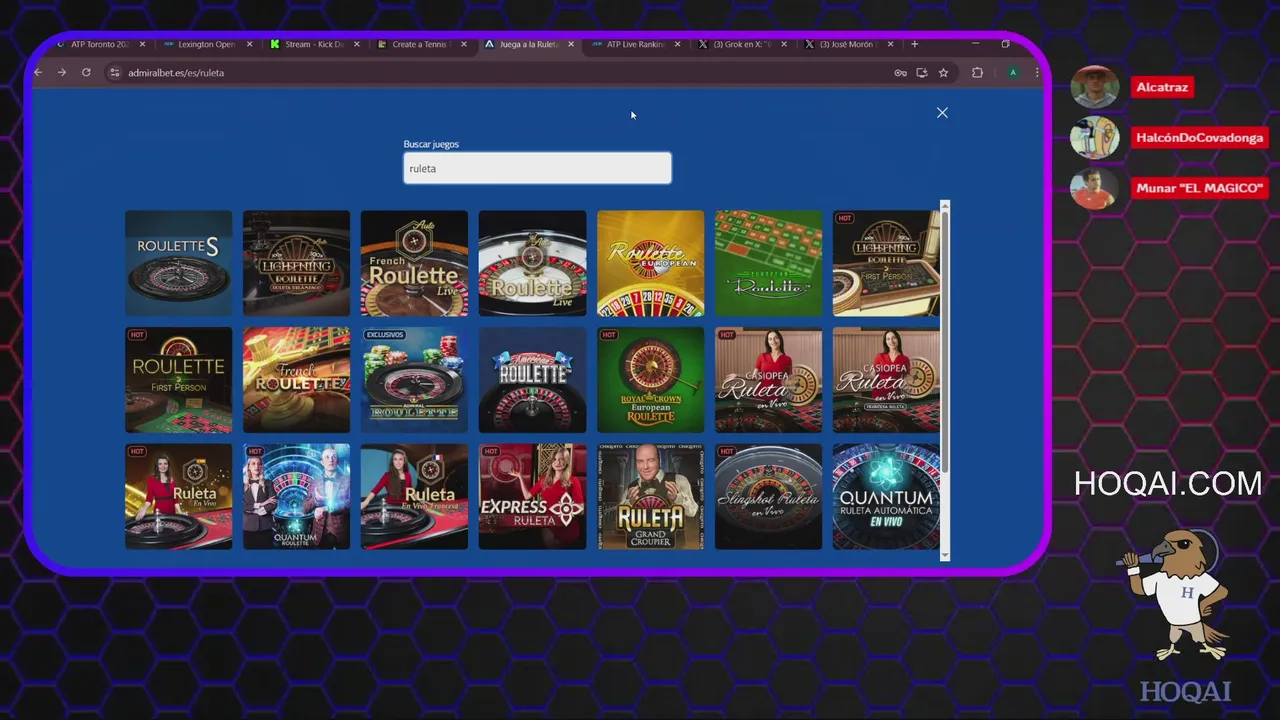Close the game search overlay with X
The image size is (1280, 720).
point(942,113)
